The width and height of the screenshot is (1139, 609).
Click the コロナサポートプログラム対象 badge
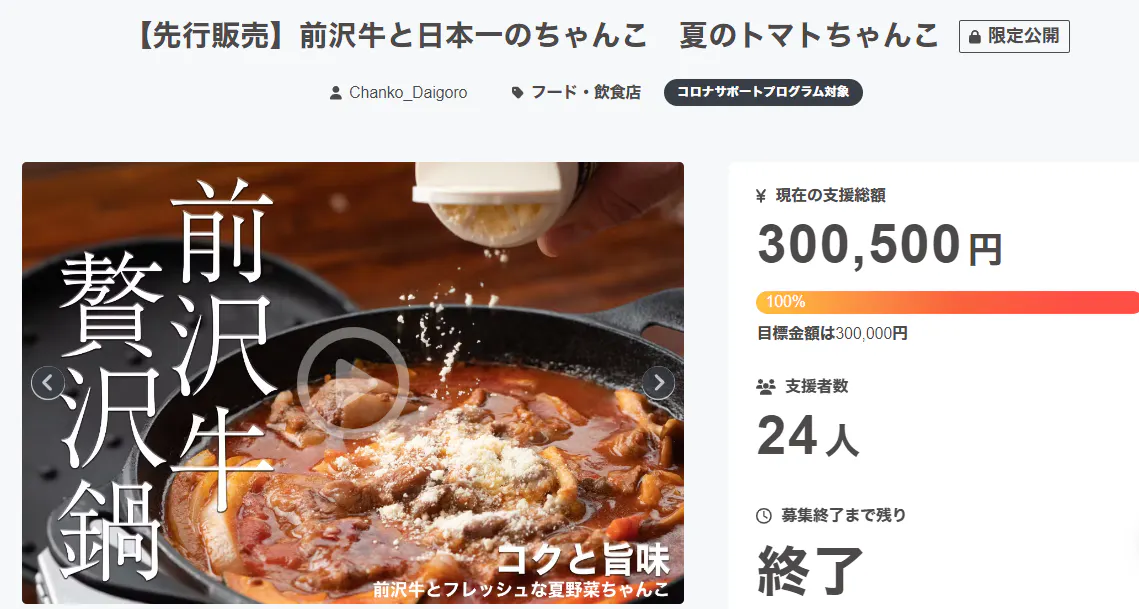click(x=763, y=92)
